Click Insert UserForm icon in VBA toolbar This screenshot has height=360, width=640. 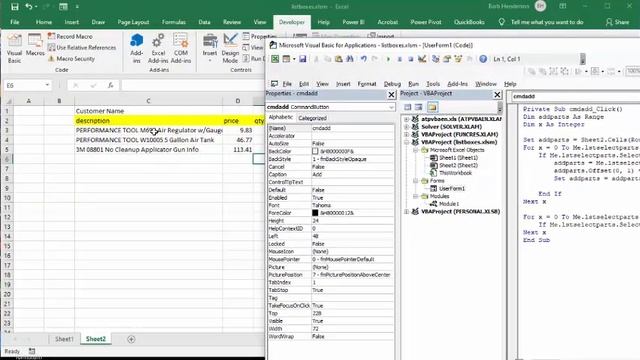[x=286, y=59]
